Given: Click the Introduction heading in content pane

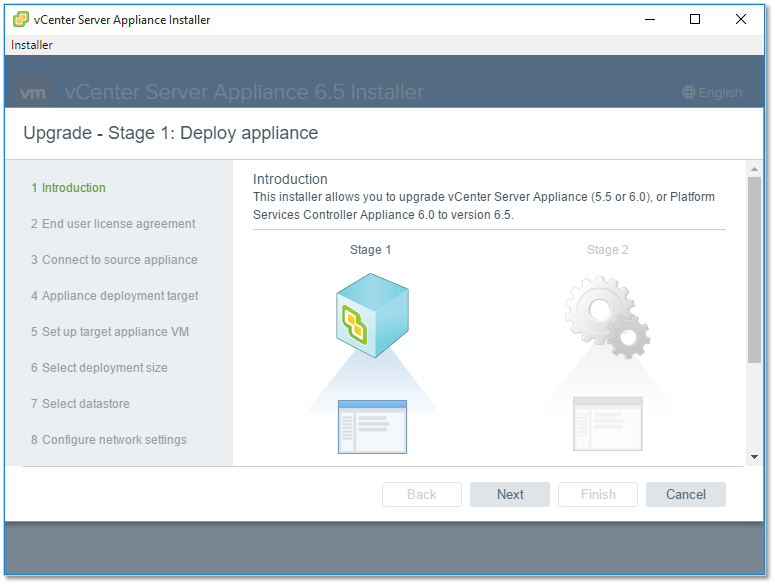Looking at the screenshot, I should coord(290,179).
